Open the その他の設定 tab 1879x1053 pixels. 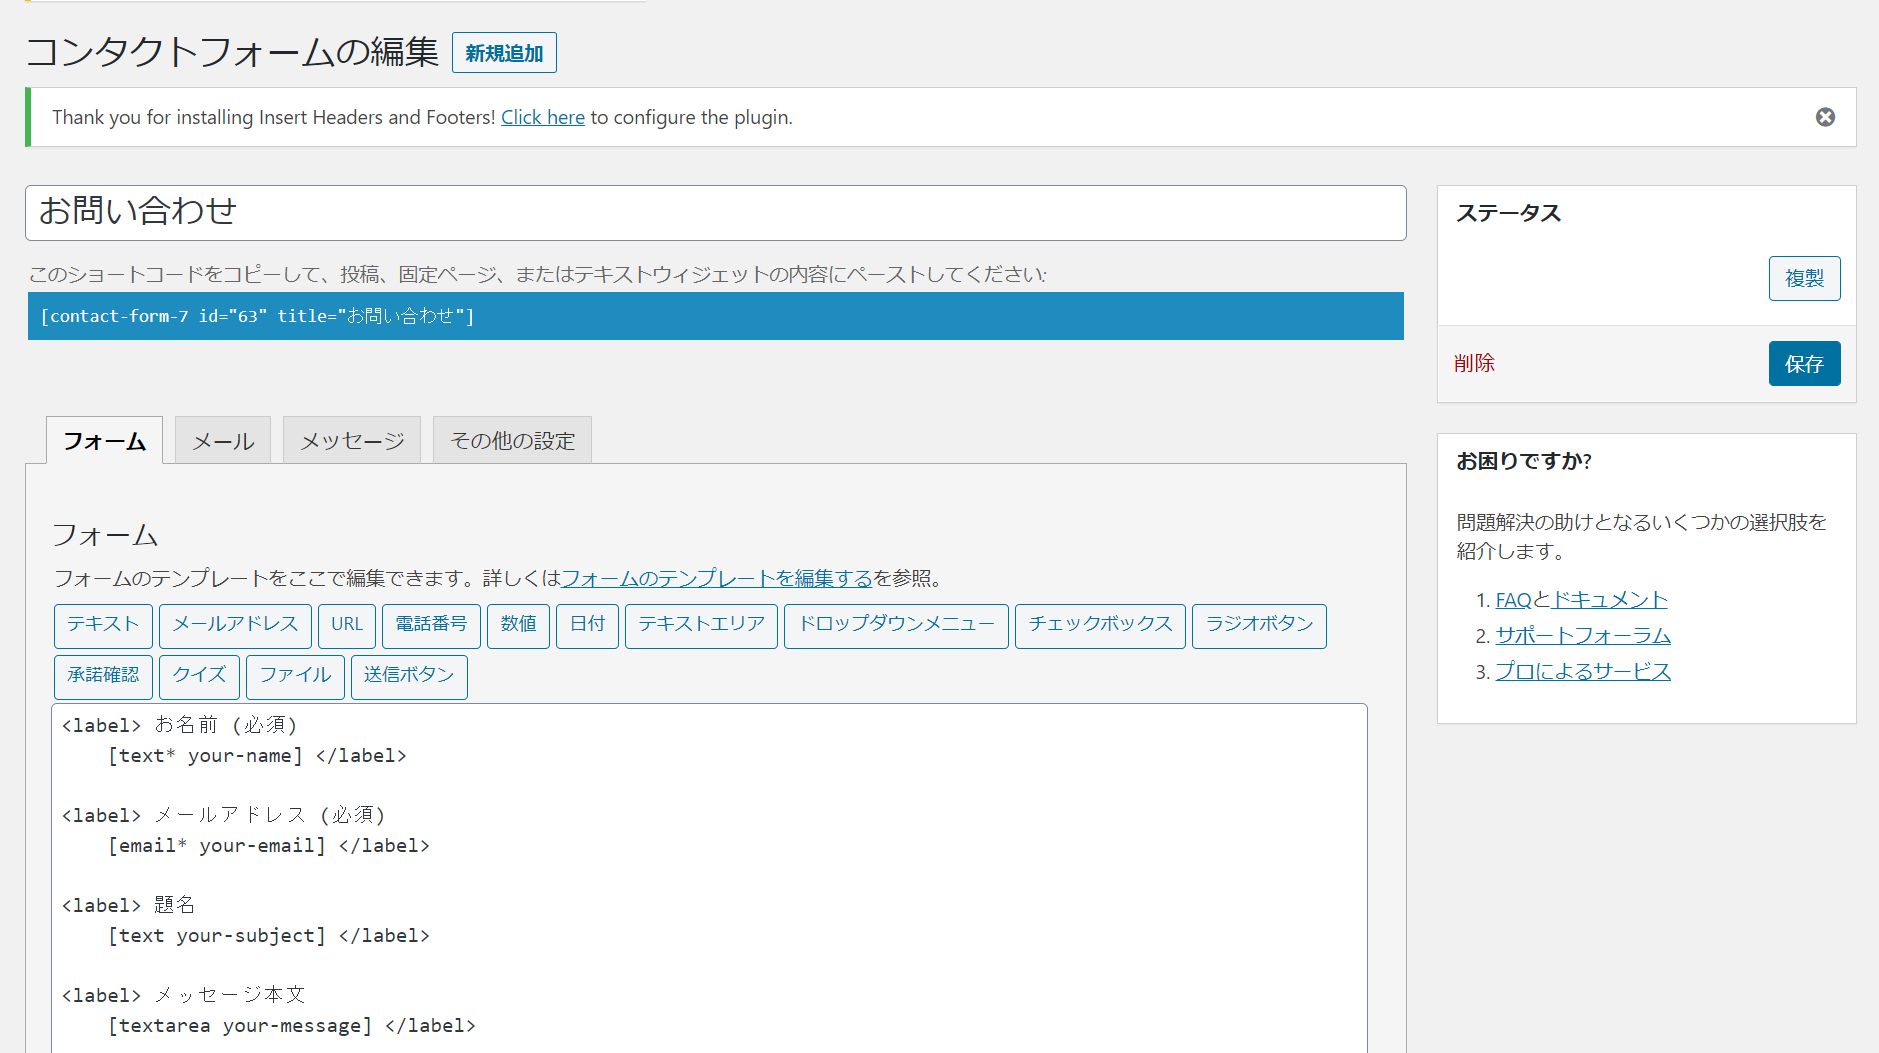(x=512, y=440)
